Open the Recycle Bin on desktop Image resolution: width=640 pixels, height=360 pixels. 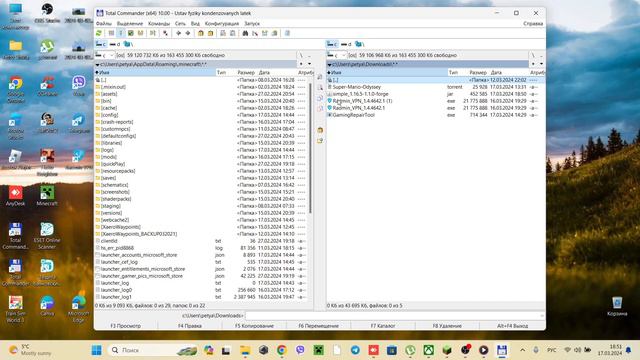617,306
